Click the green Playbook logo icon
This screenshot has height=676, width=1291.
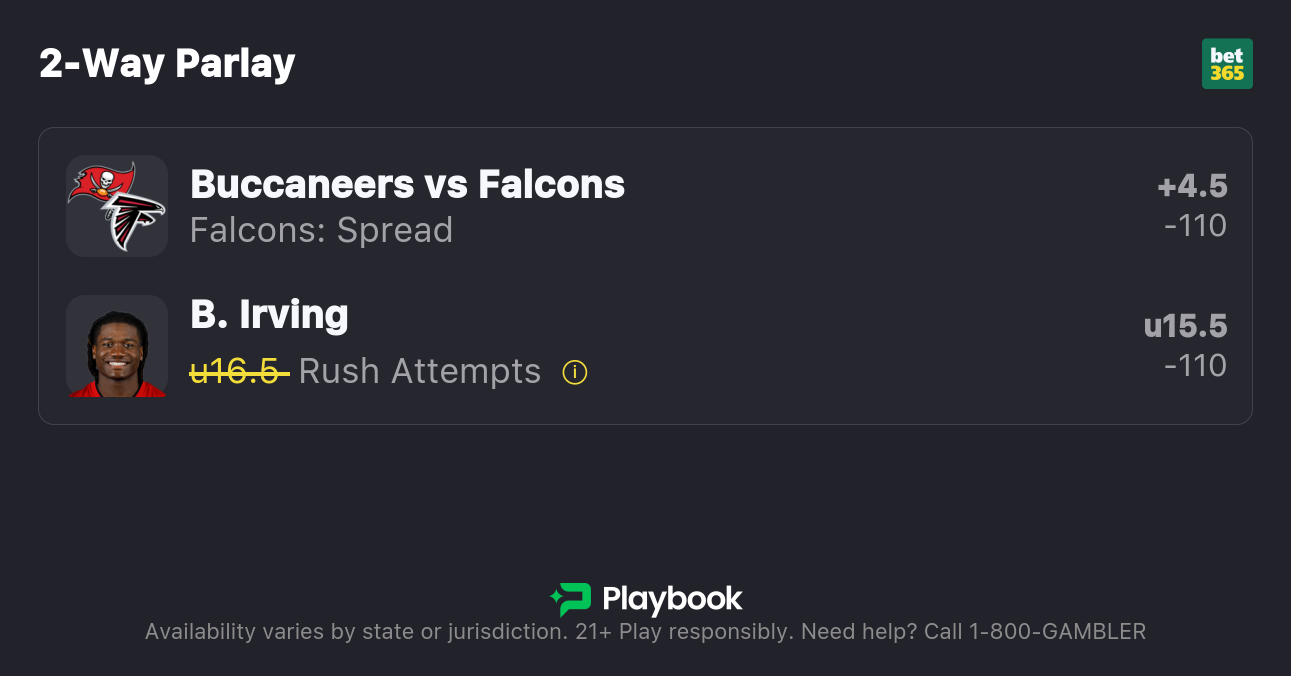point(571,599)
